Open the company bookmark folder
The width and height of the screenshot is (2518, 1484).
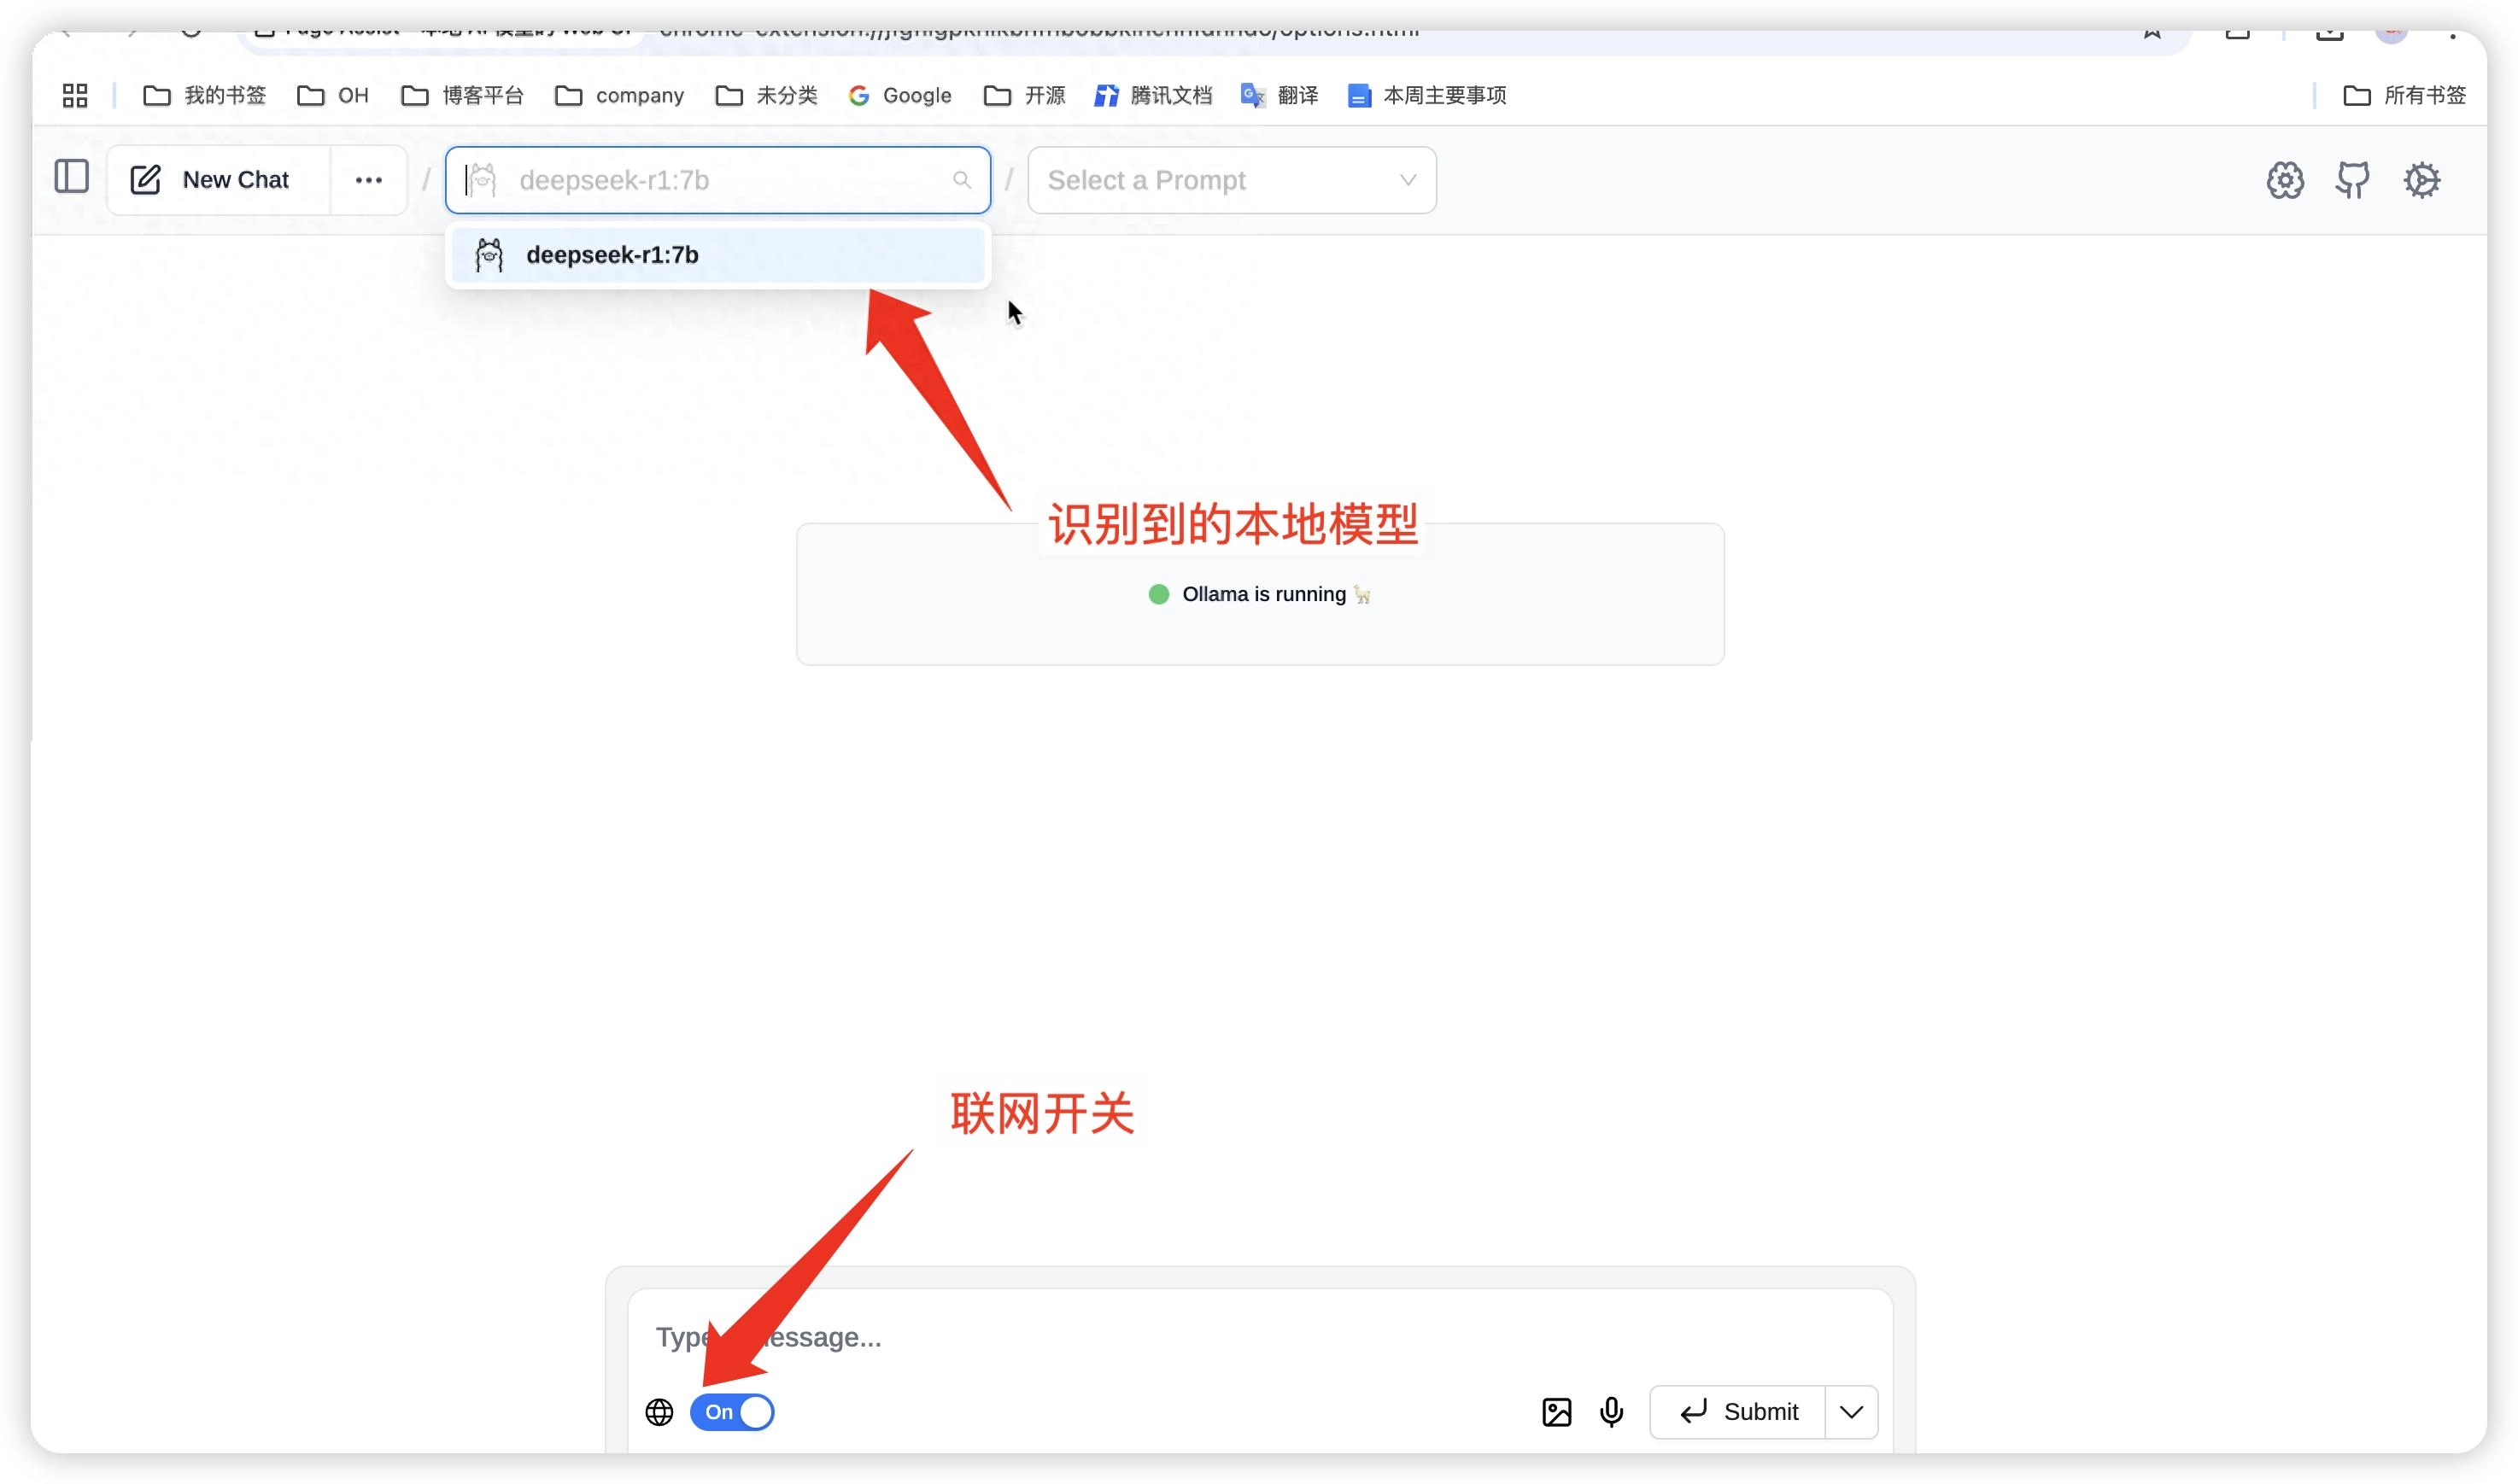point(619,95)
